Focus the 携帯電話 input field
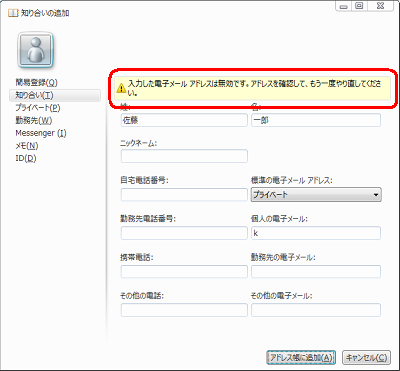The height and width of the screenshot is (371, 400). click(x=184, y=272)
